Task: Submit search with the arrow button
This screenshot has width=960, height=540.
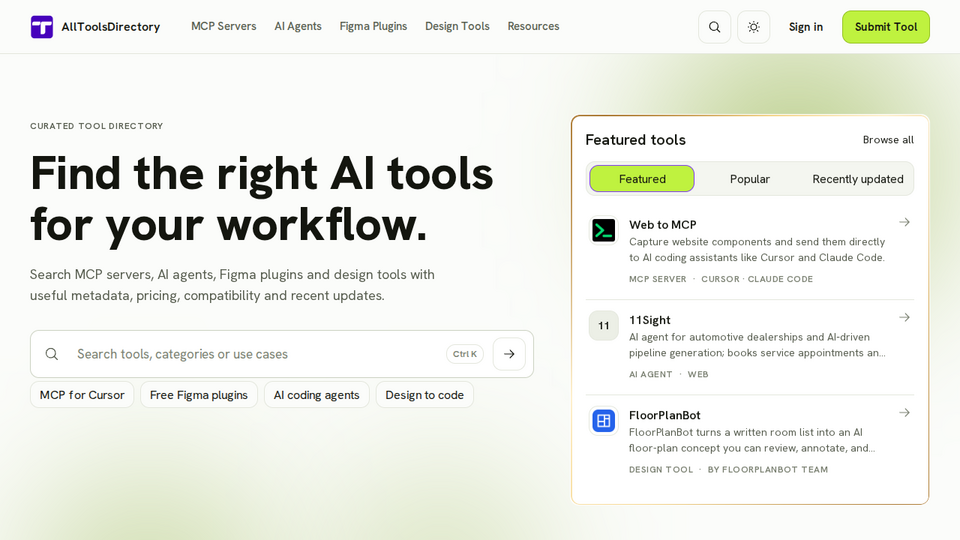Action: (x=509, y=354)
